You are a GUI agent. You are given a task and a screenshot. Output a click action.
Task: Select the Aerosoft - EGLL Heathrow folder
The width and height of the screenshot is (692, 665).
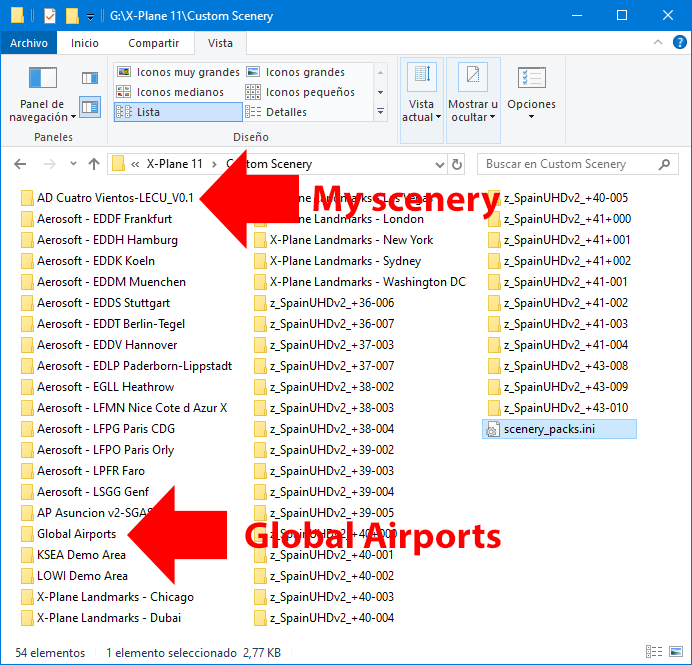click(x=98, y=387)
